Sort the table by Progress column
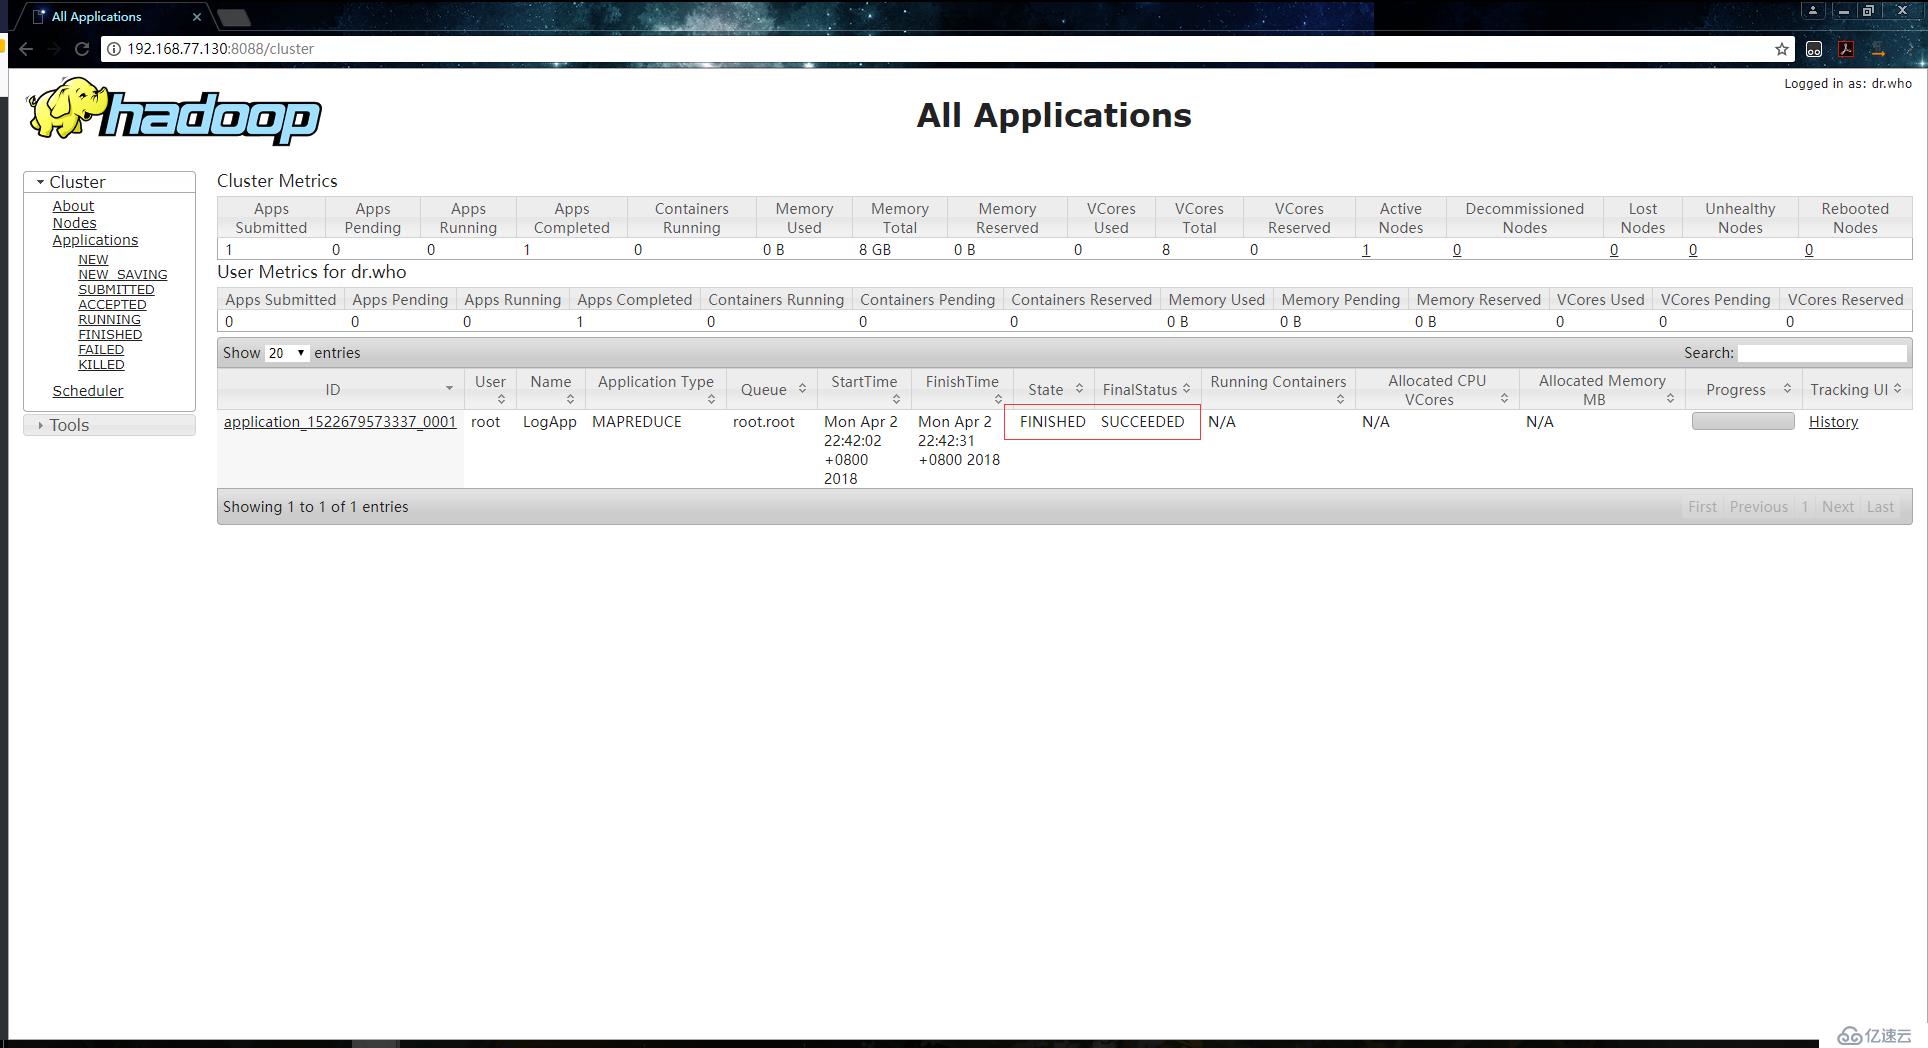 click(1743, 390)
